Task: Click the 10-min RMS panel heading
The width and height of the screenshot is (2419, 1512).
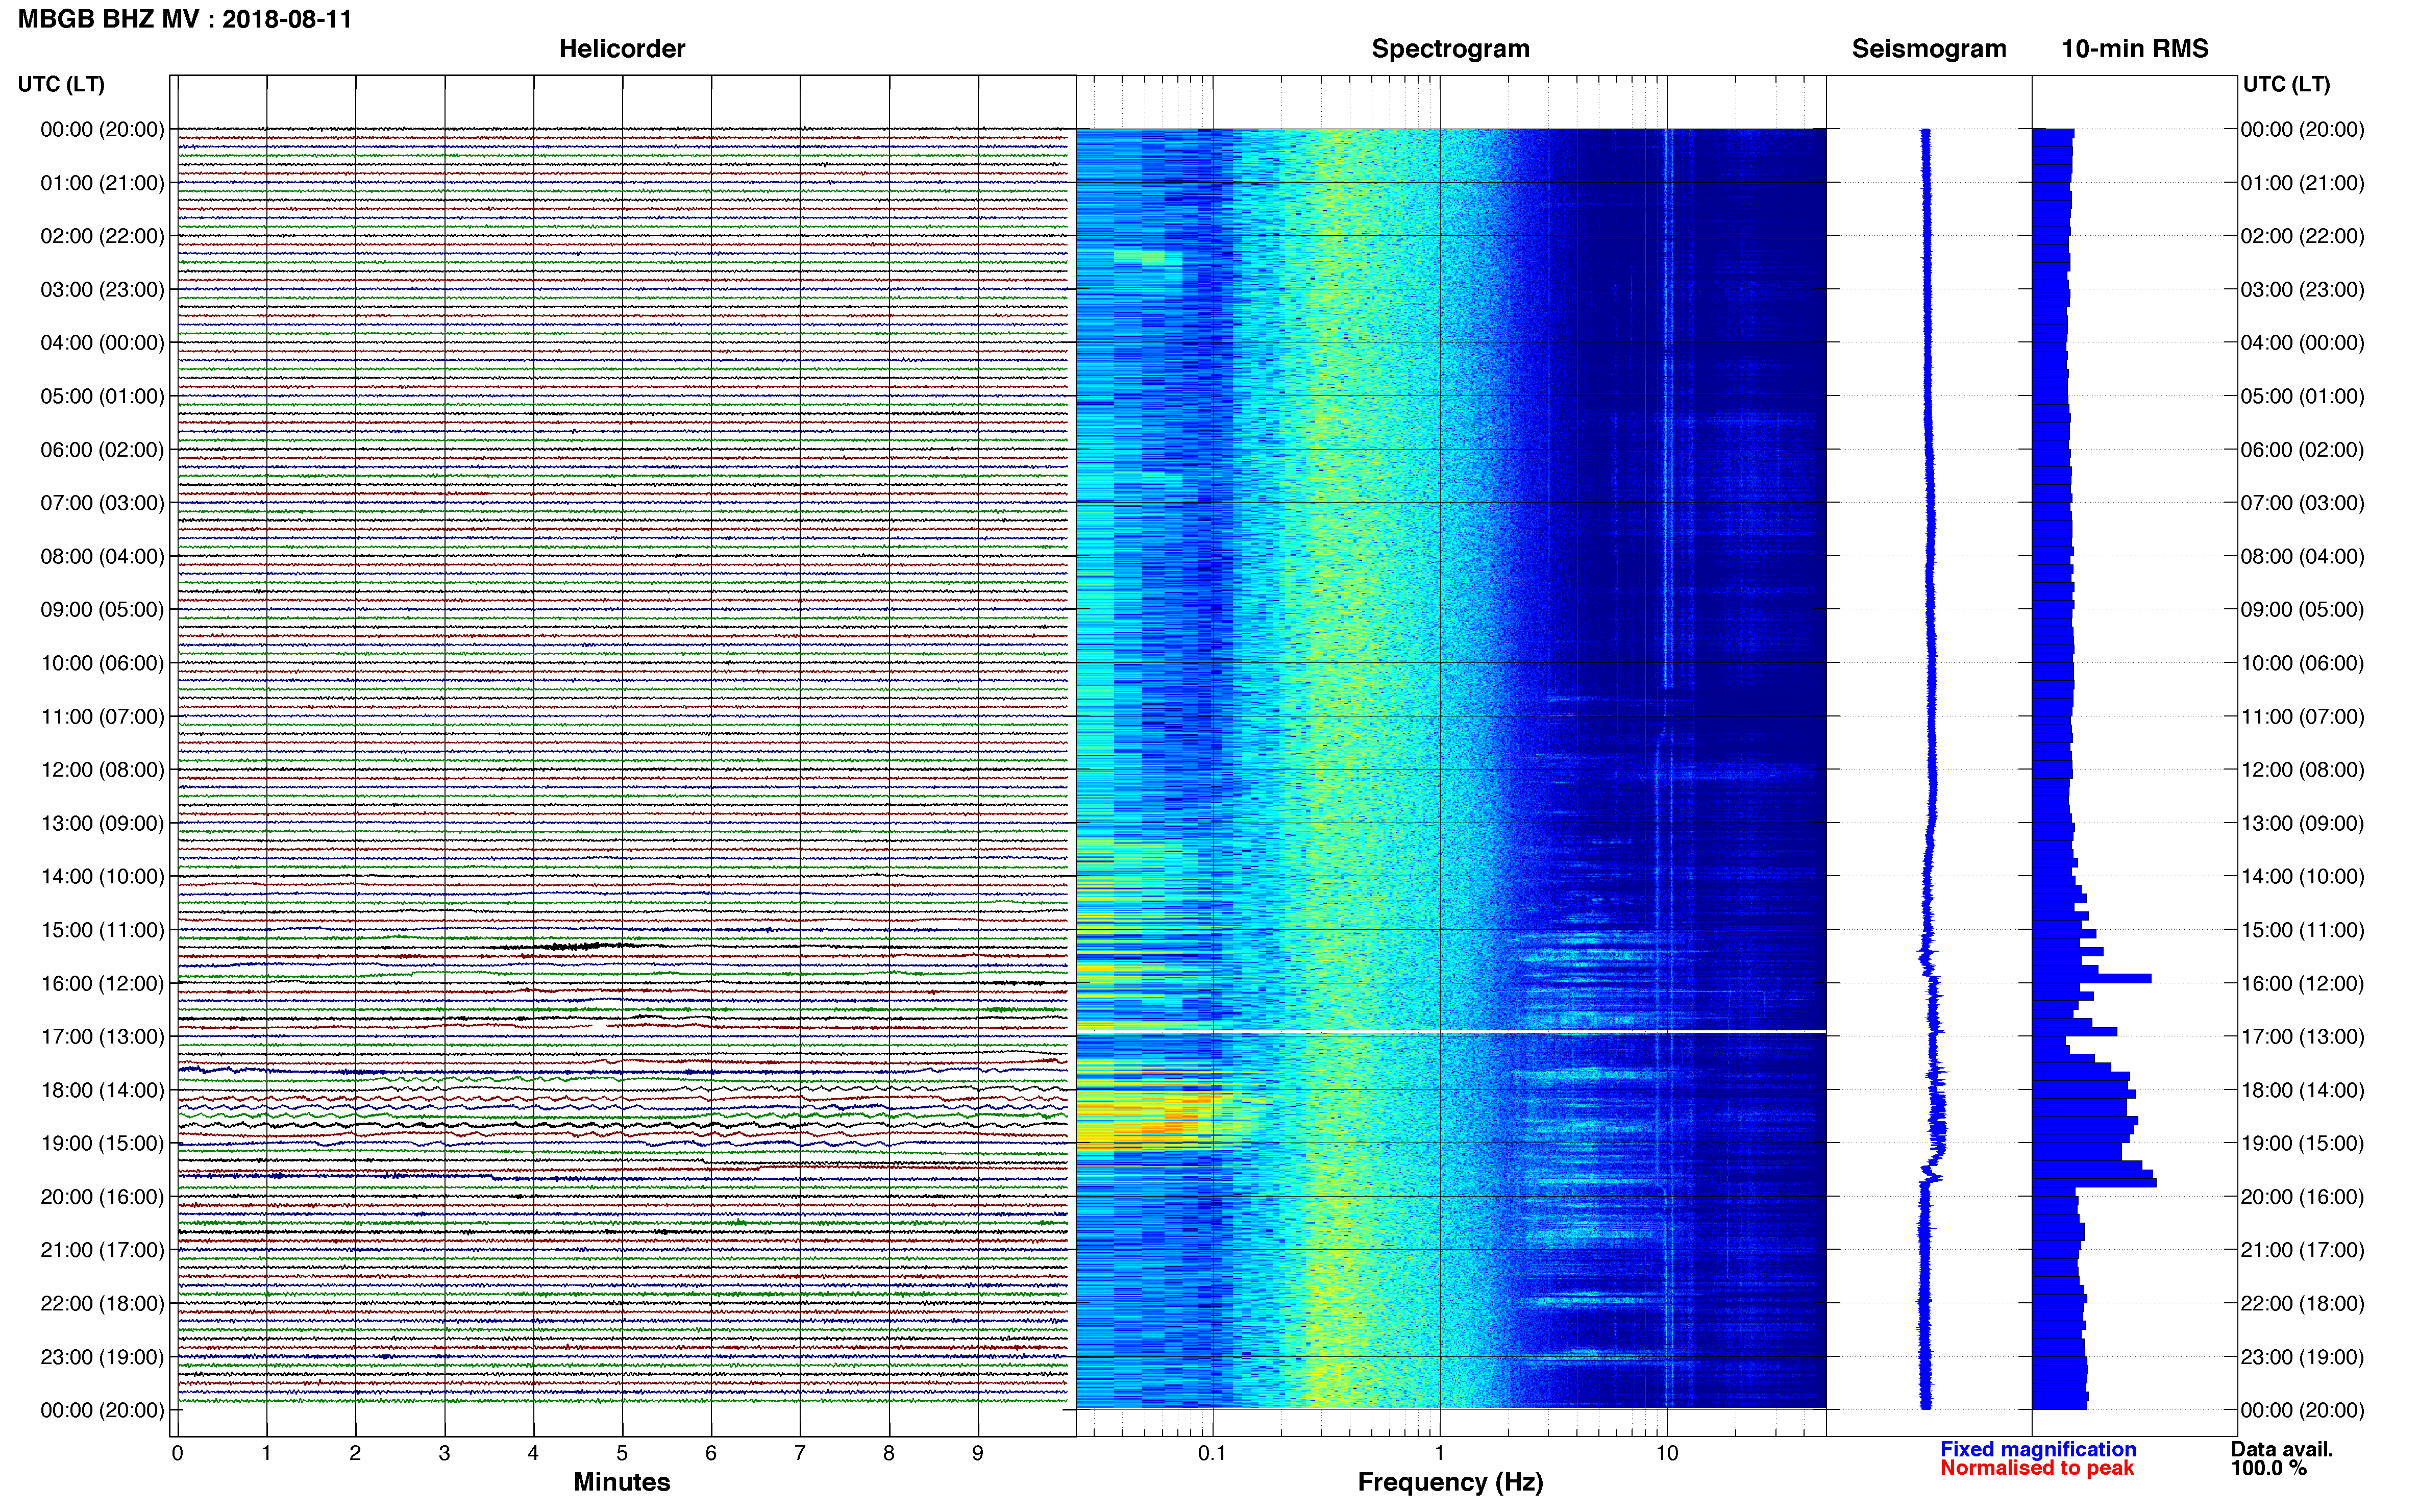Action: coord(2135,49)
